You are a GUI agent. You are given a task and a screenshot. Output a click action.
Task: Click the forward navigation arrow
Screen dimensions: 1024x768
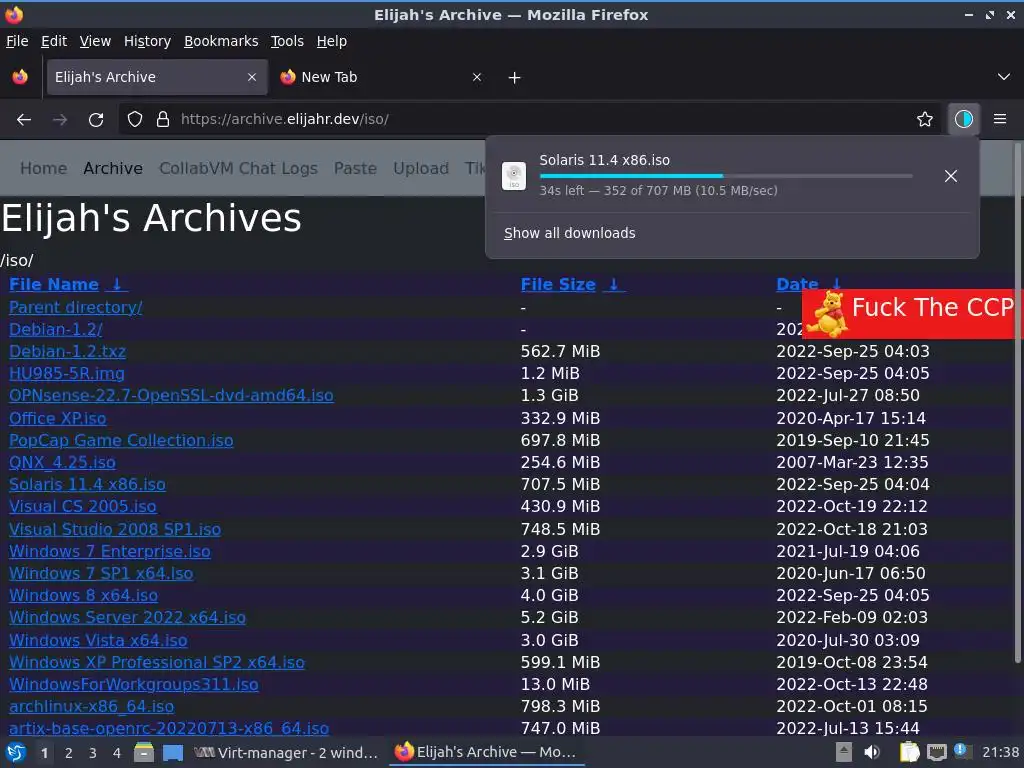[x=60, y=120]
